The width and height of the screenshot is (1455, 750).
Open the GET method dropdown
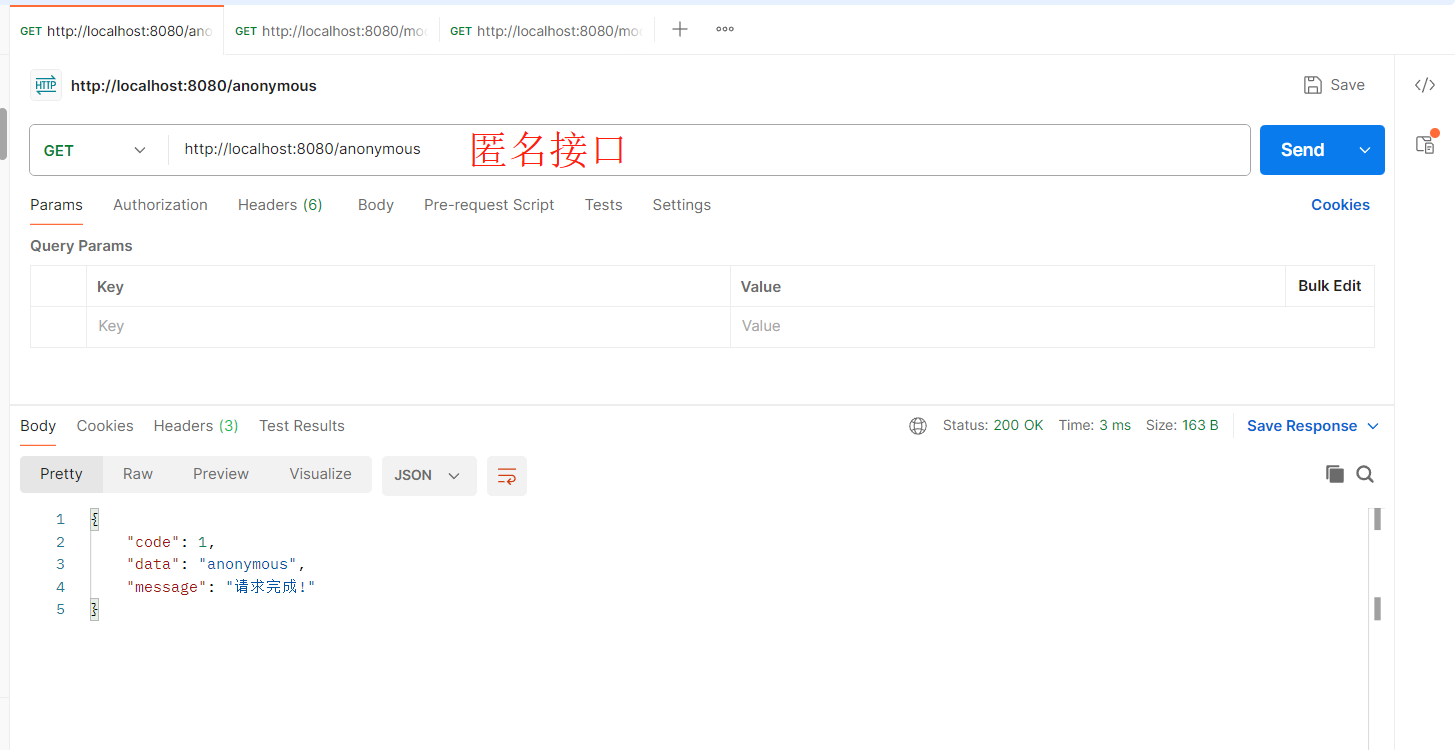coord(98,150)
